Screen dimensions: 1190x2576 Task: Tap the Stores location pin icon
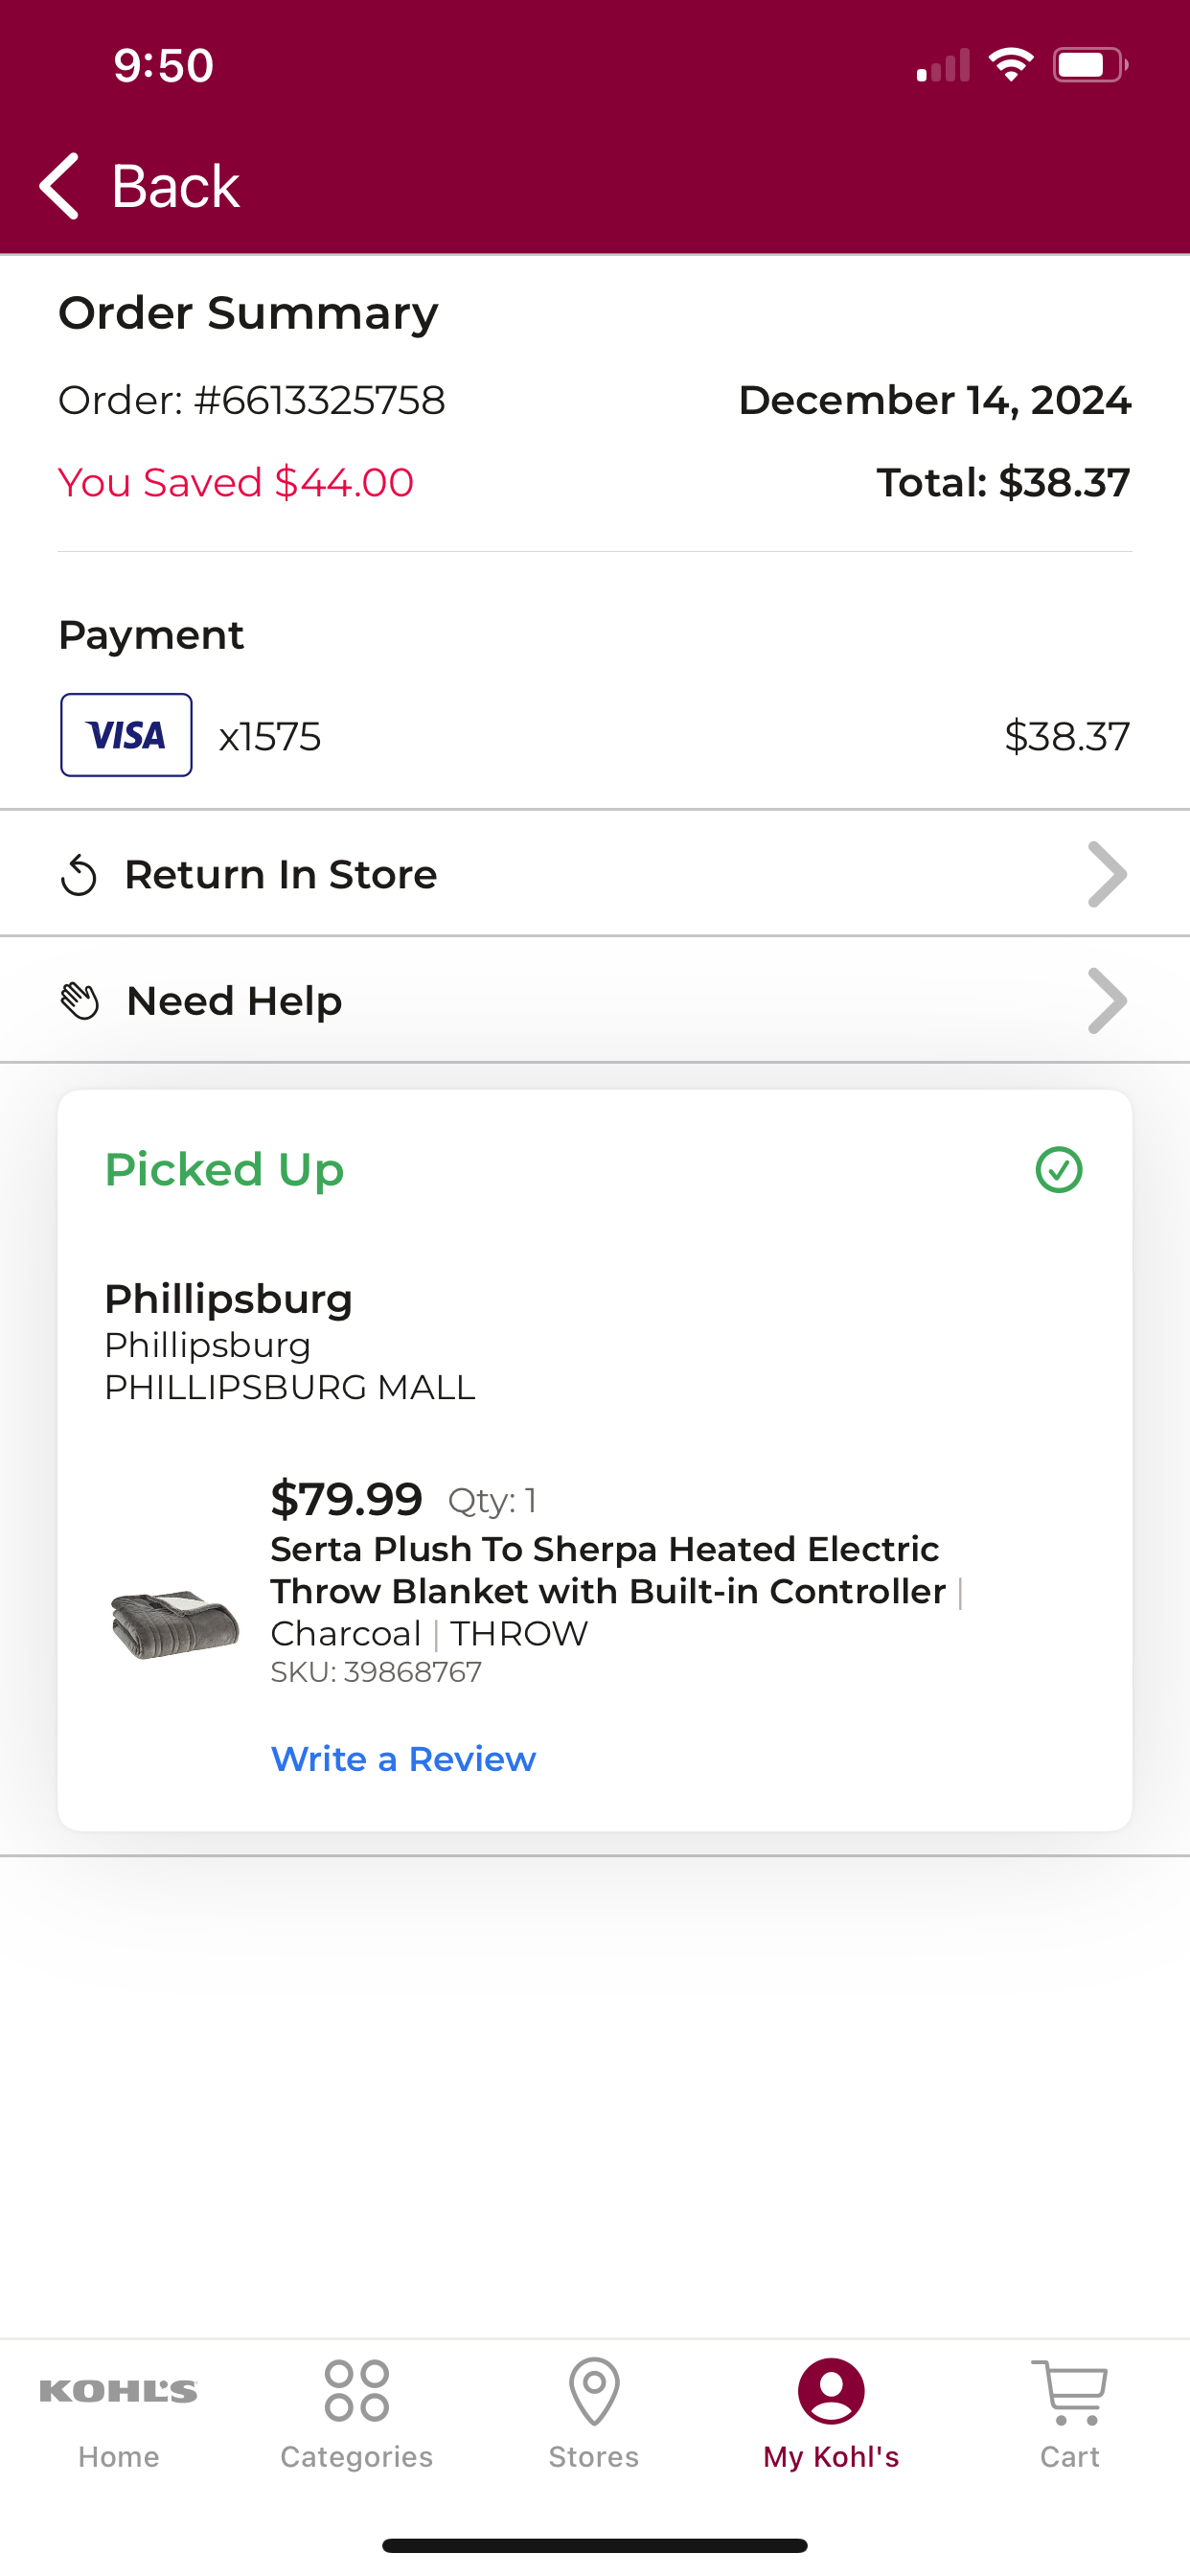tap(594, 2391)
